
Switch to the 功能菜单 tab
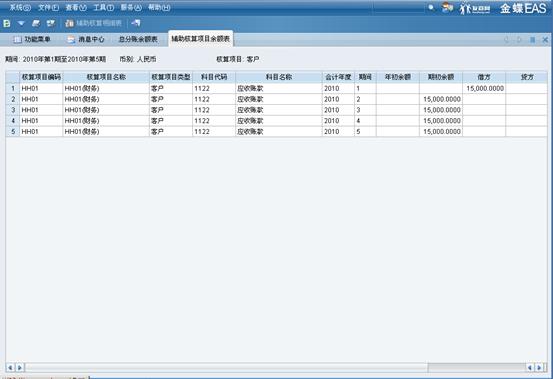(x=32, y=39)
